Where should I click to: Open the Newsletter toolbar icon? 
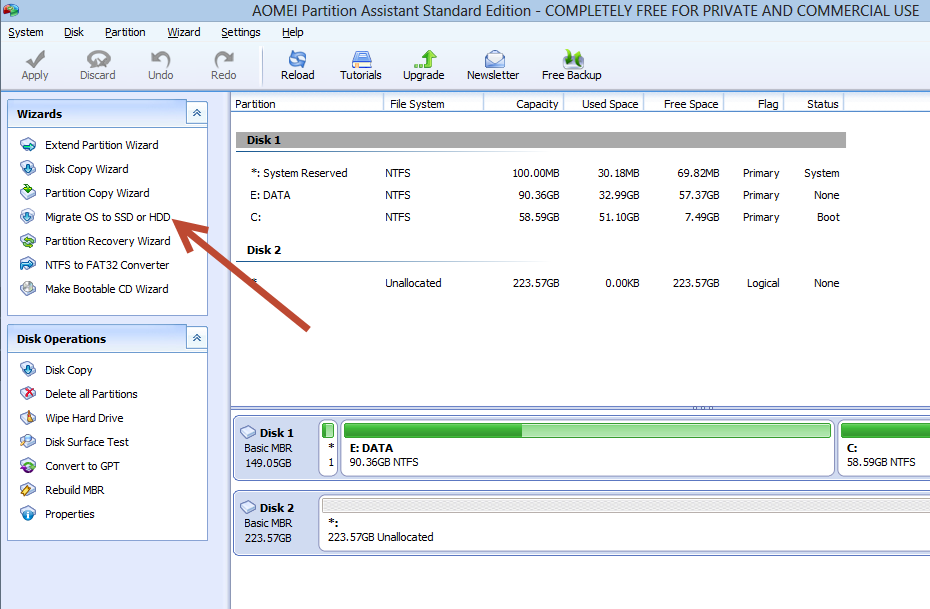493,60
